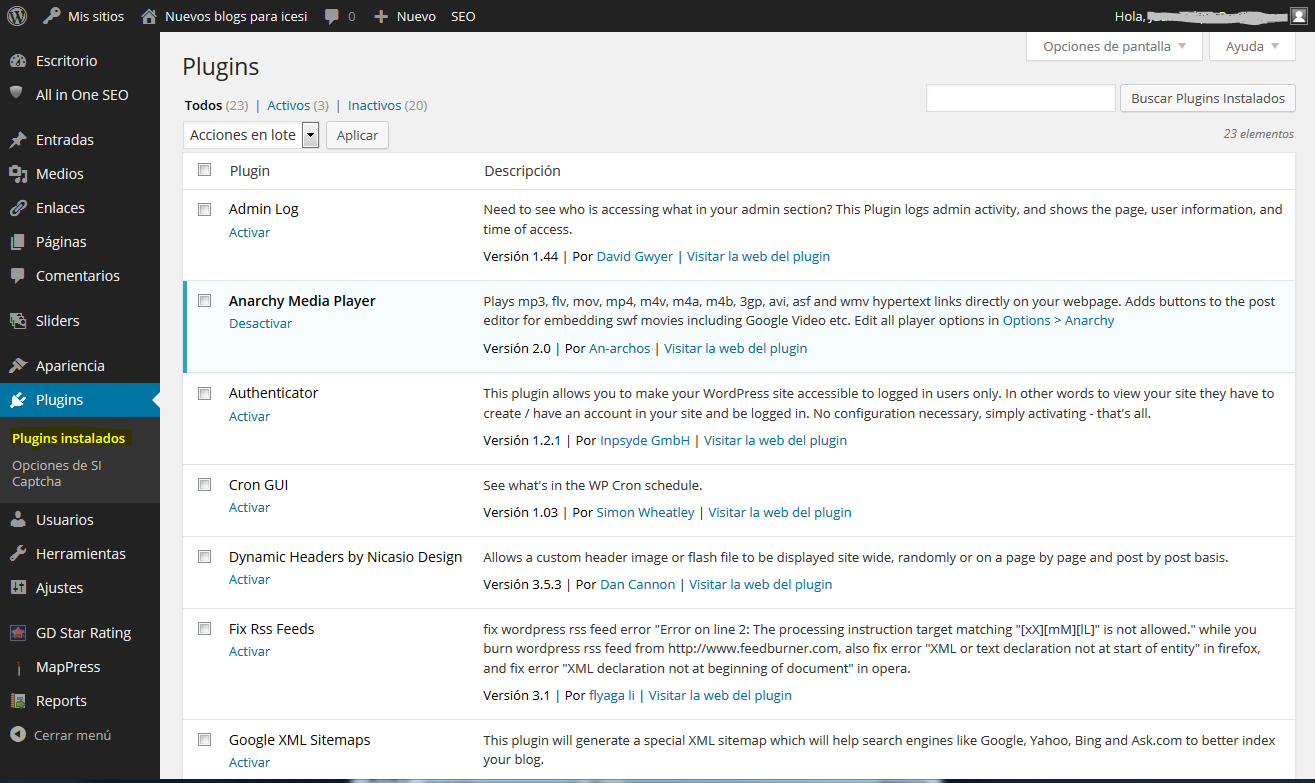Check the Admin Log plugin checkbox
Image resolution: width=1315 pixels, height=783 pixels.
click(205, 209)
